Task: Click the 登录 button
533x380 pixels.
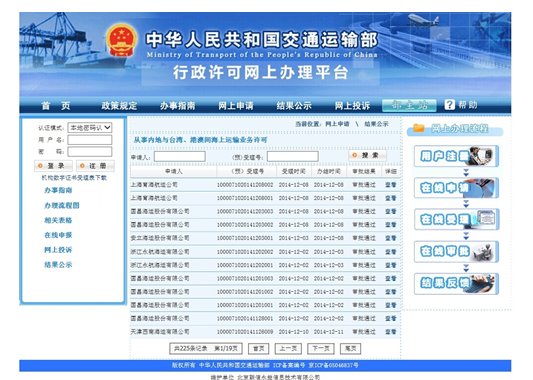Action: click(x=53, y=166)
